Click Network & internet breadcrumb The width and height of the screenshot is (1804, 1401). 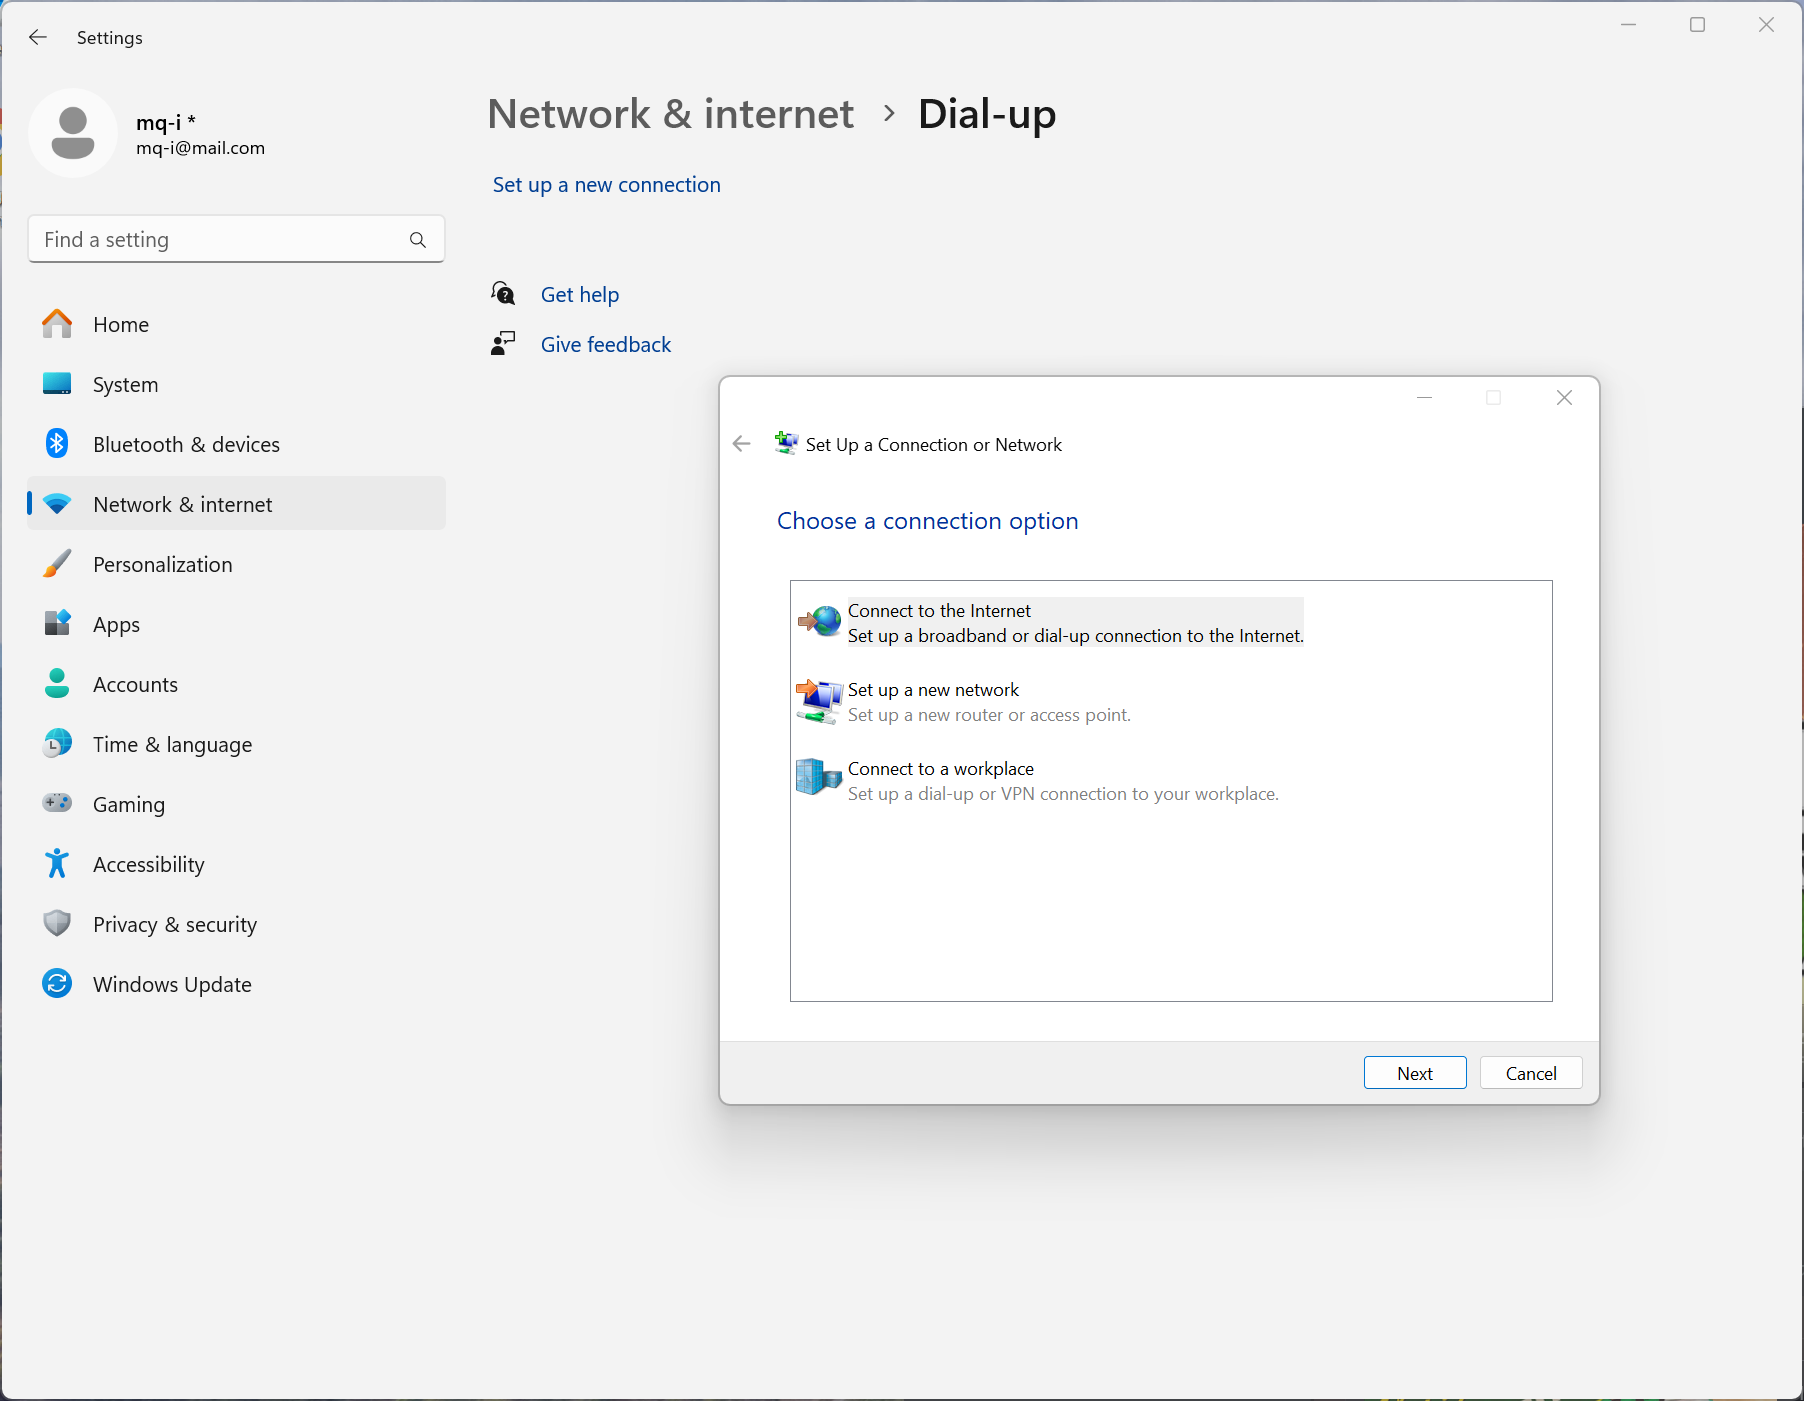(671, 114)
